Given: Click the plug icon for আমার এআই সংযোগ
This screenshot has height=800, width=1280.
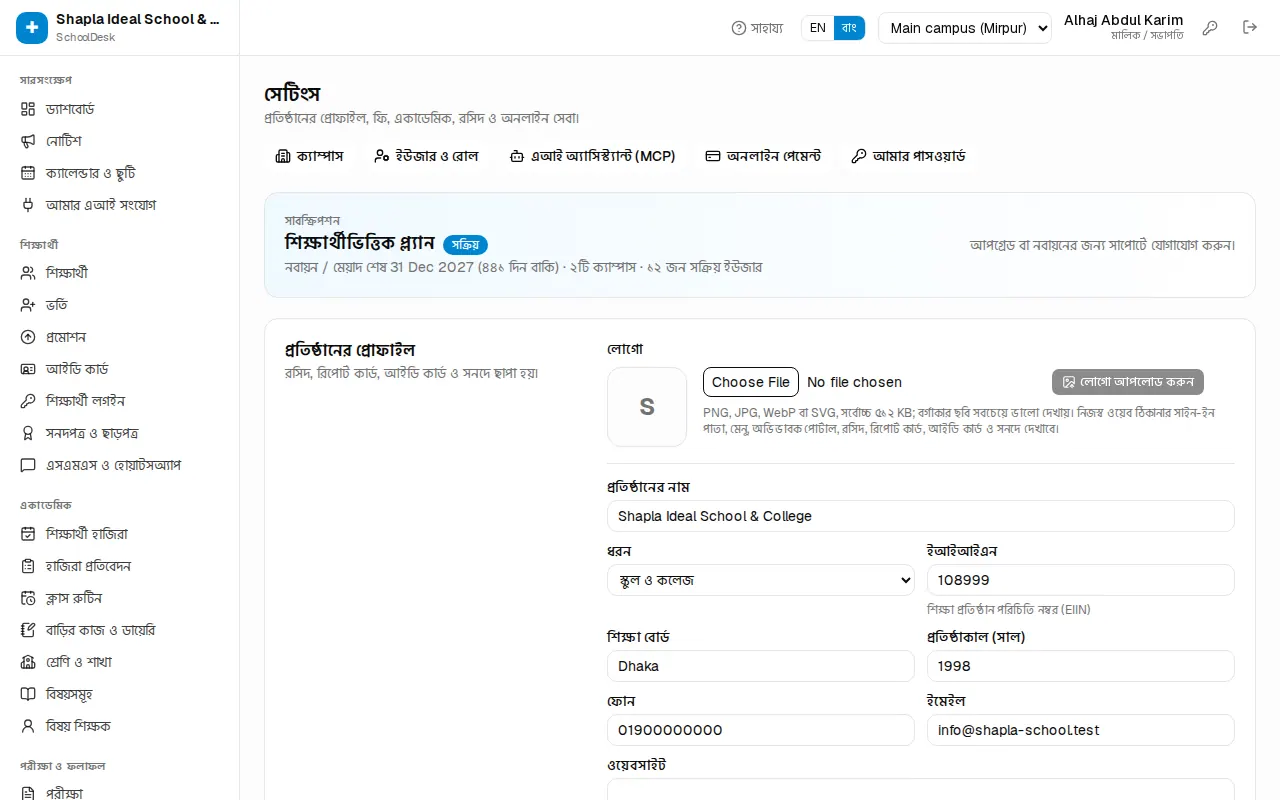Looking at the screenshot, I should point(28,205).
